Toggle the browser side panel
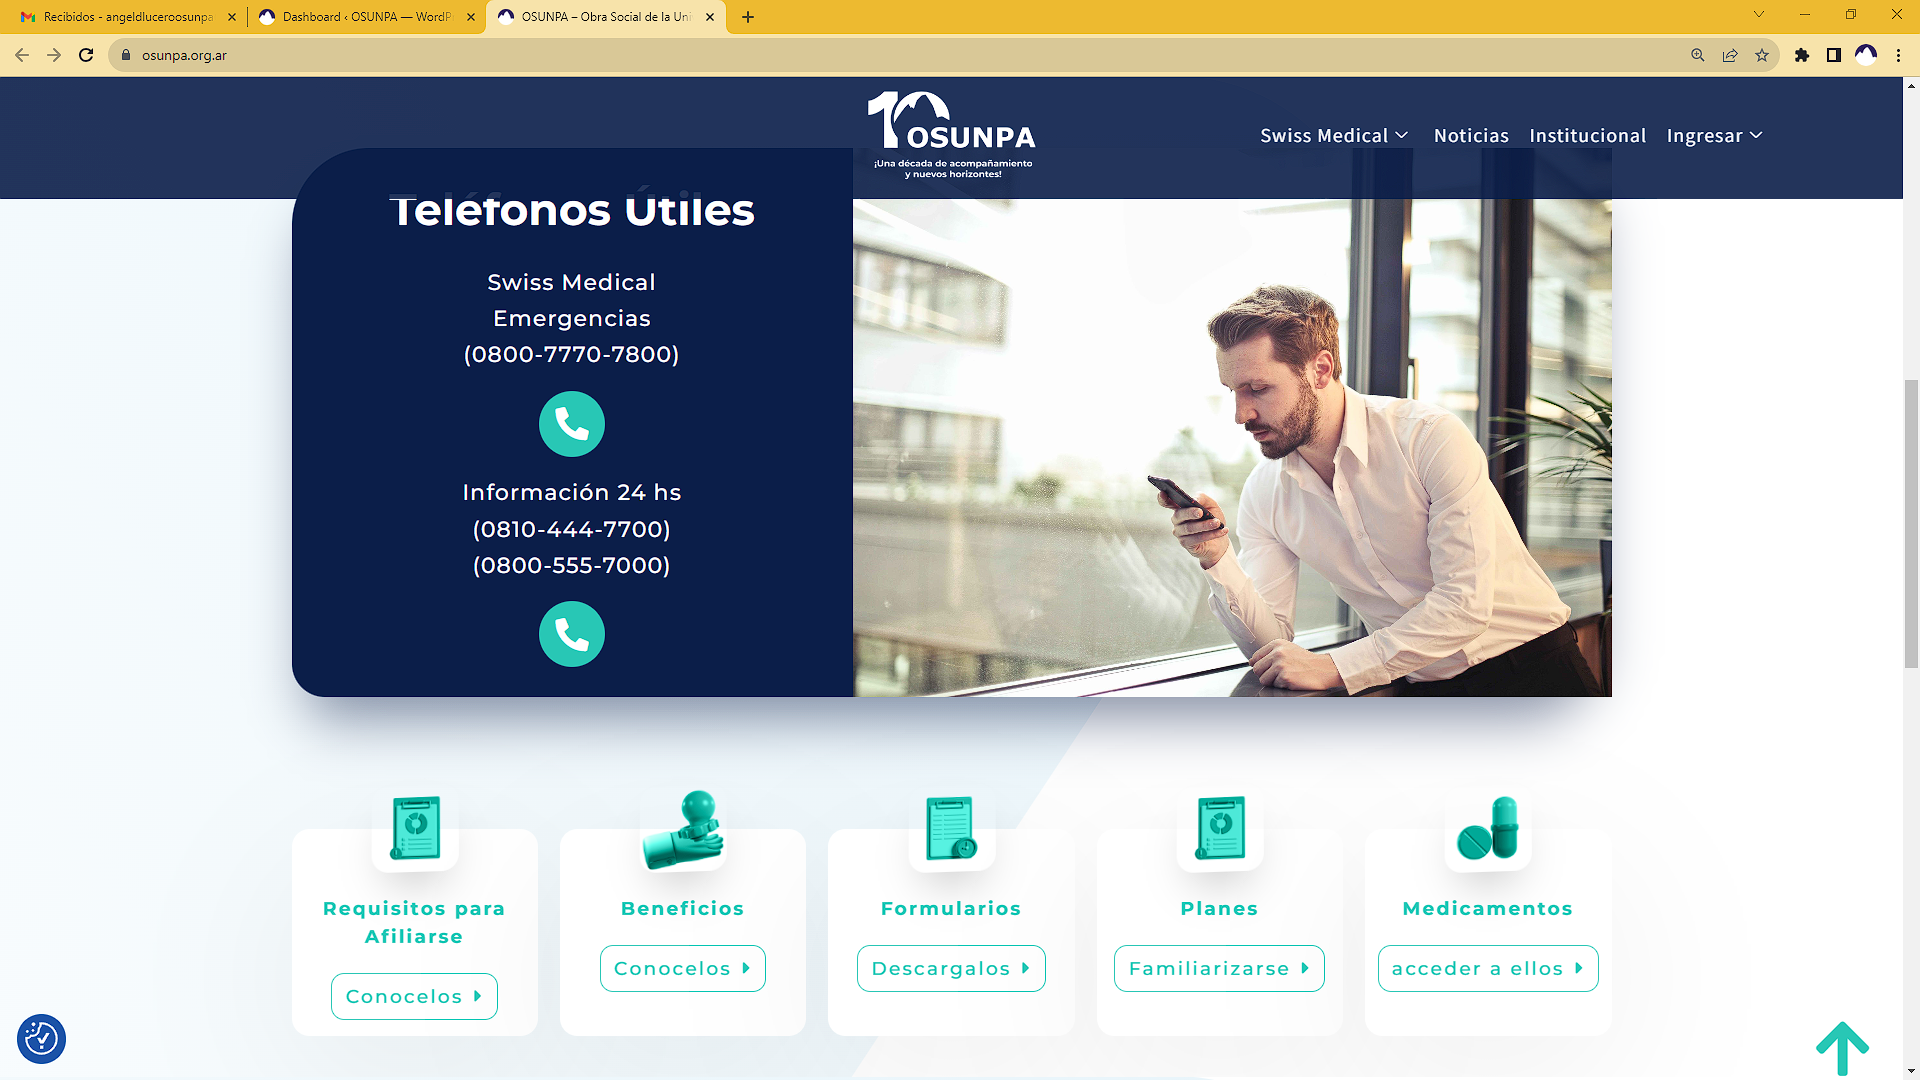This screenshot has width=1920, height=1080. (x=1834, y=55)
